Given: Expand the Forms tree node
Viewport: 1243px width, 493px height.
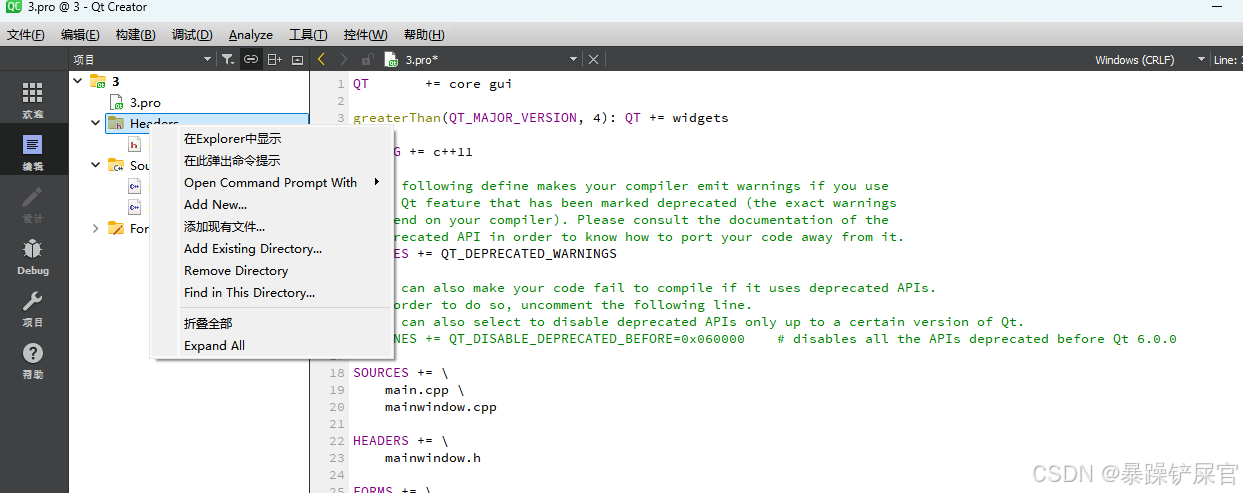Looking at the screenshot, I should (x=96, y=228).
